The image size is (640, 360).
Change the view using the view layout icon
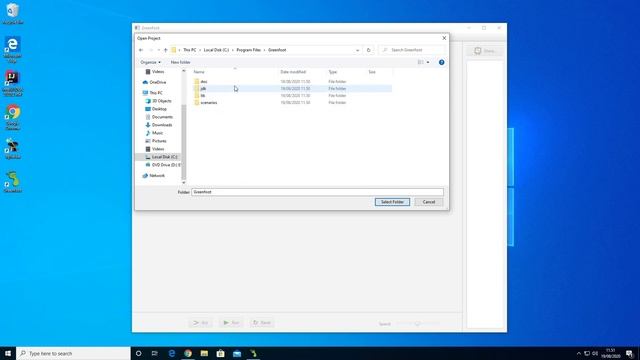pos(420,62)
